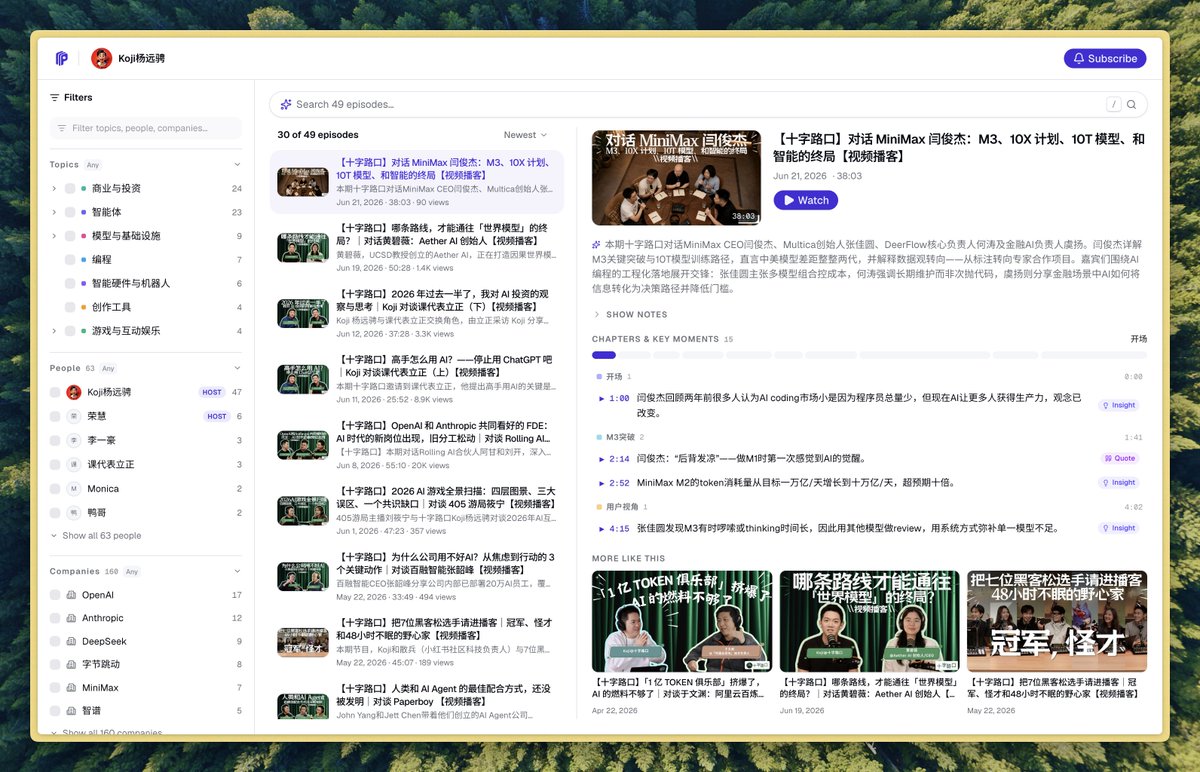Open the Newest sort dropdown
Screen dimensions: 1200x772
(x=525, y=135)
